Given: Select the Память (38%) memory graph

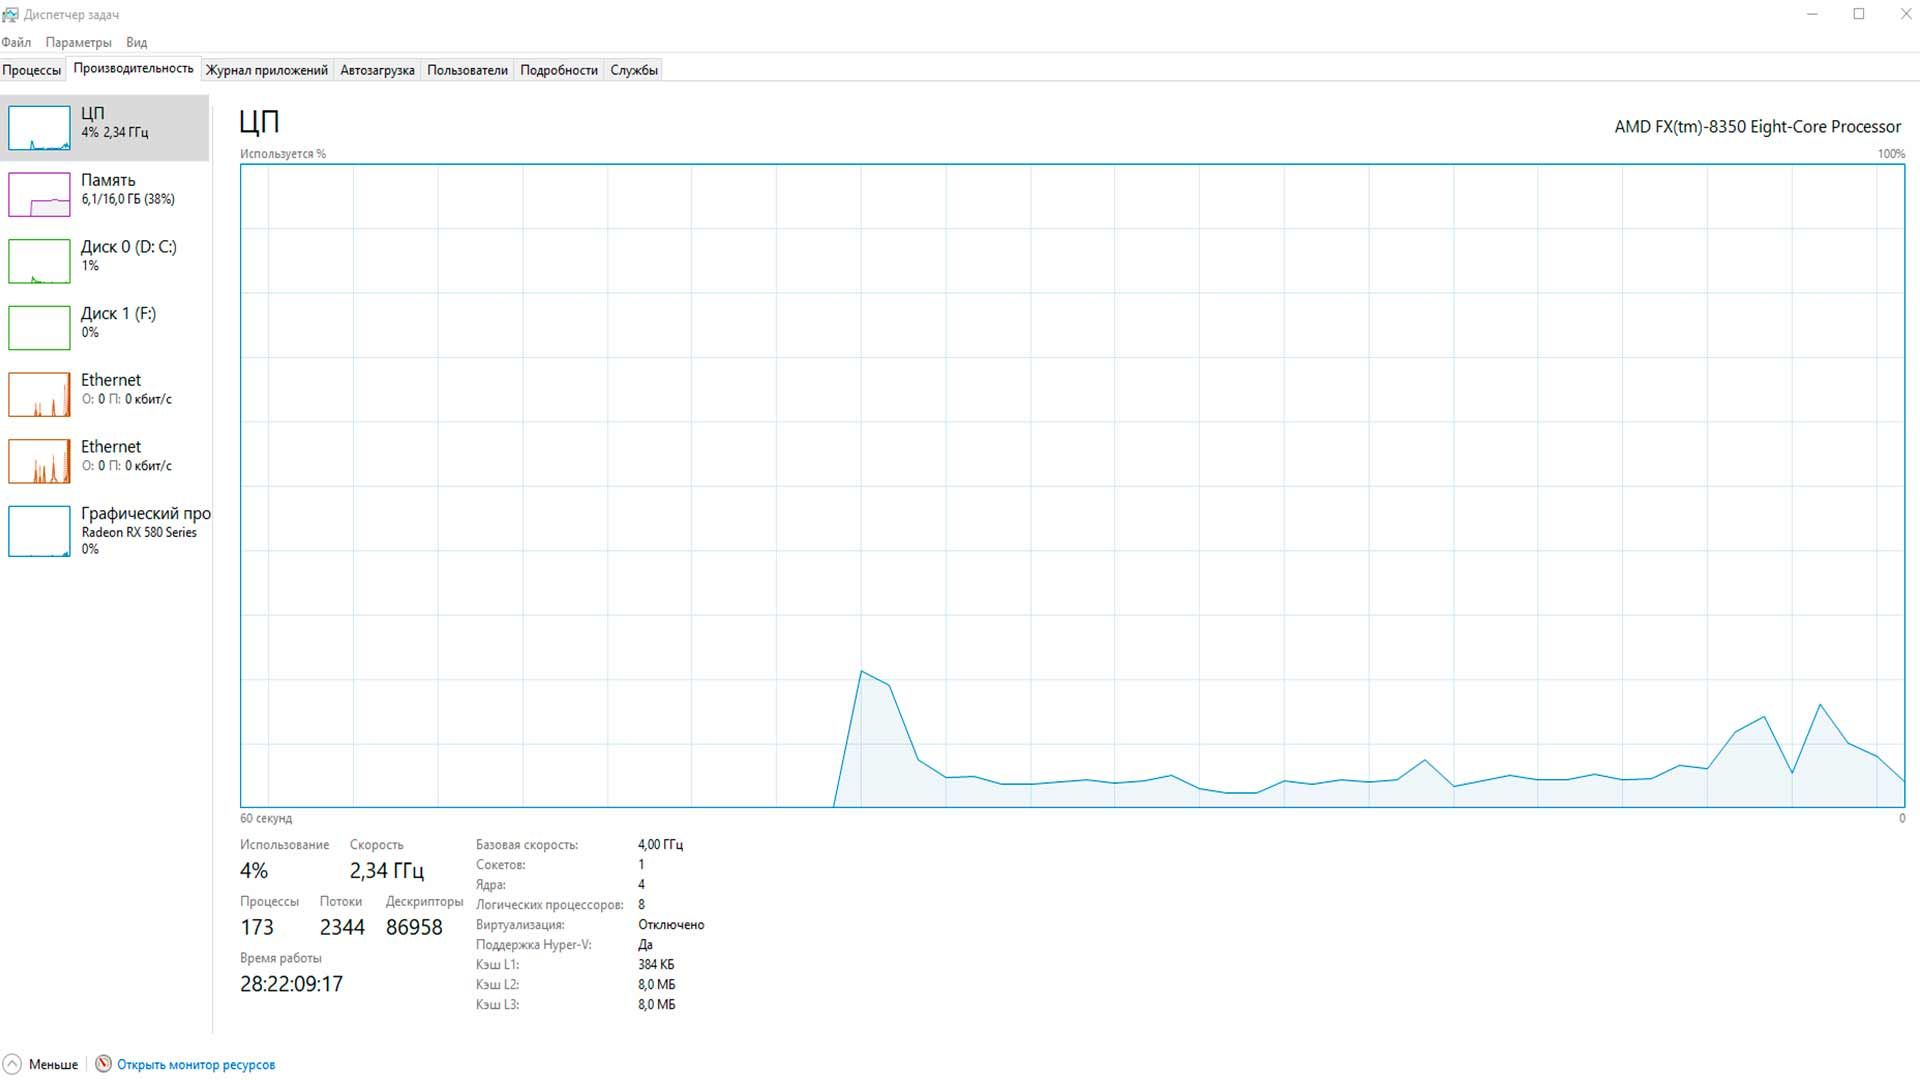Looking at the screenshot, I should click(39, 193).
